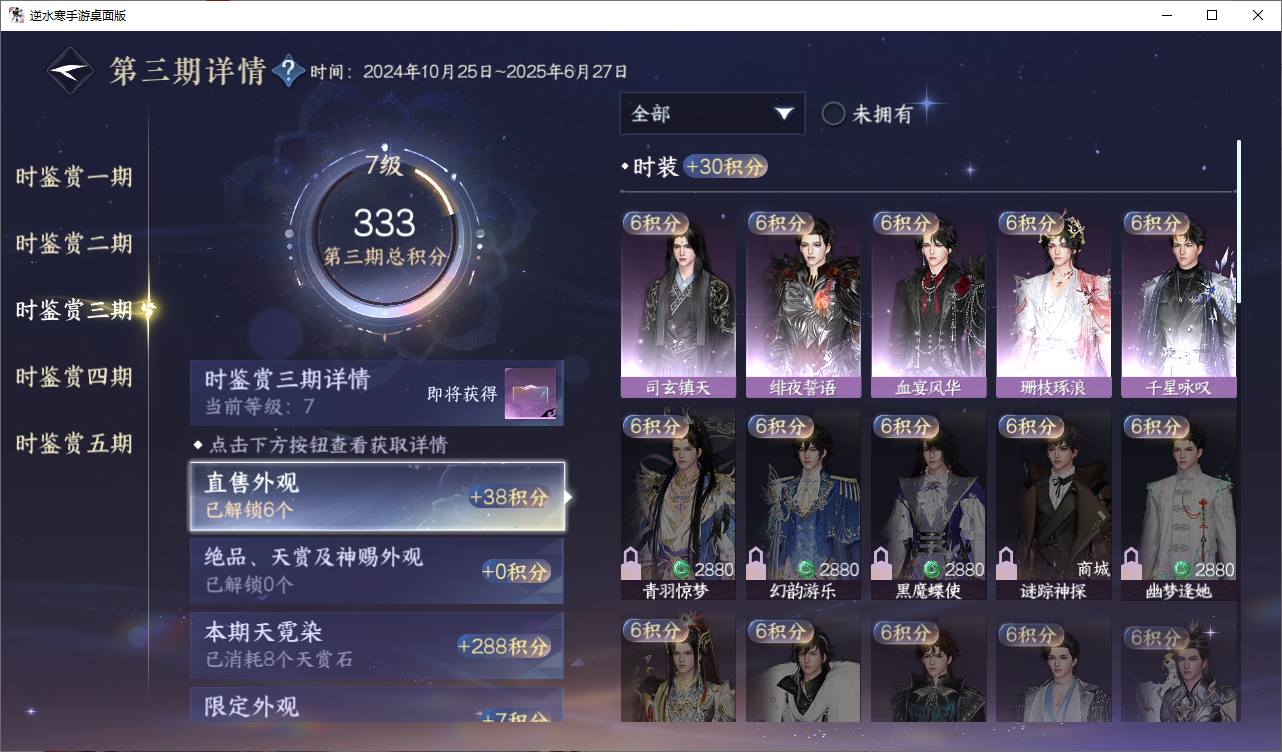Click the fitting-room icon on 青羽惊梦
Screen dimensions: 1282x752
tap(631, 564)
